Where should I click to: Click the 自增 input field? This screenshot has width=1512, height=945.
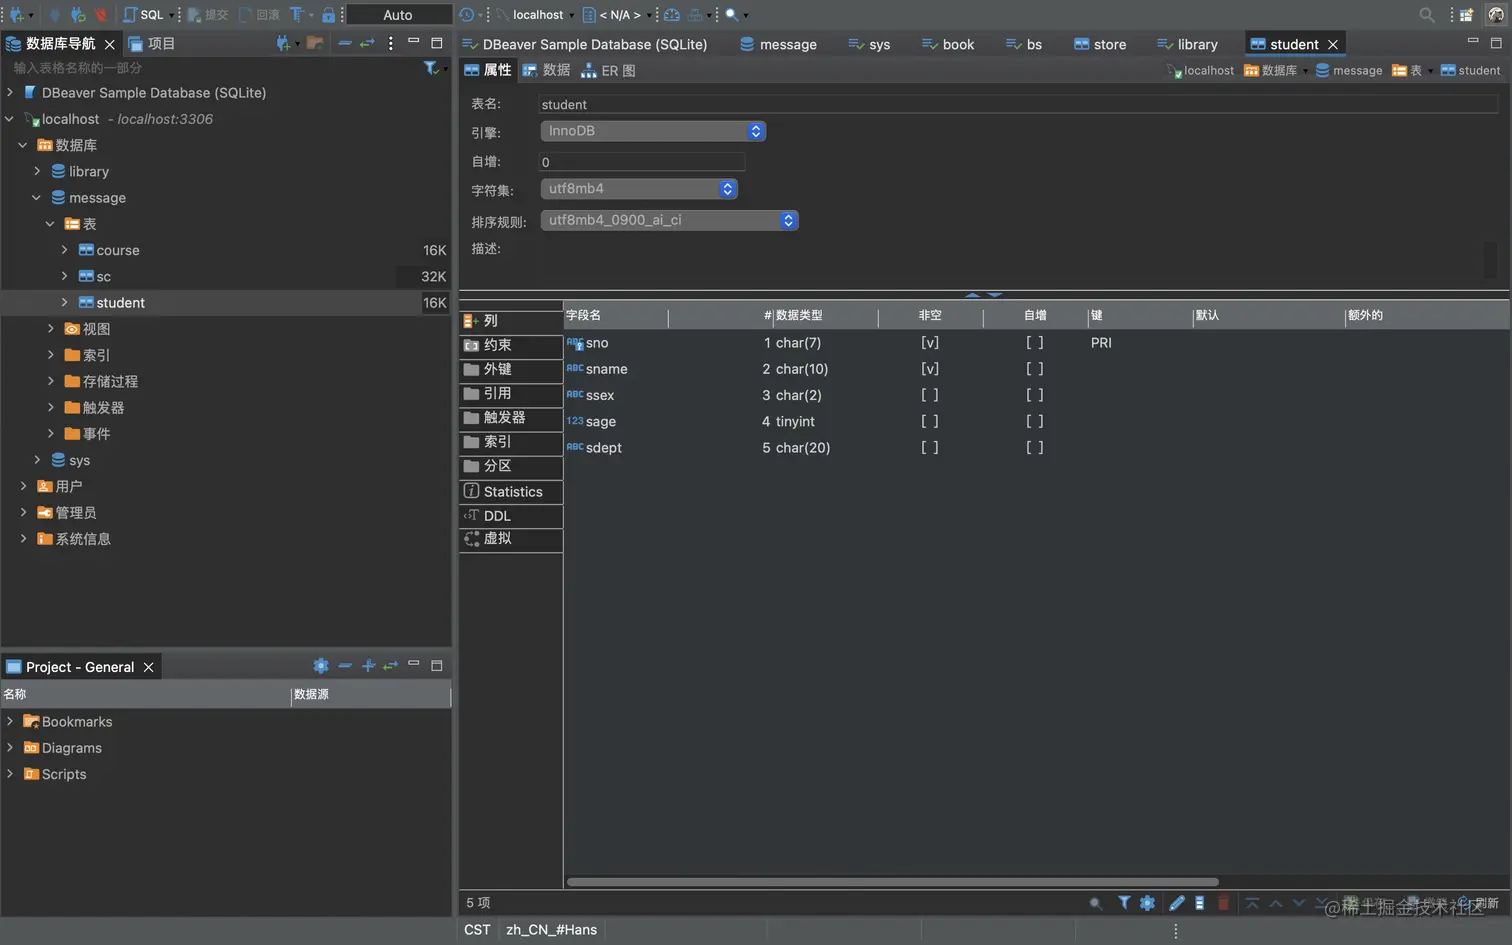(x=642, y=162)
